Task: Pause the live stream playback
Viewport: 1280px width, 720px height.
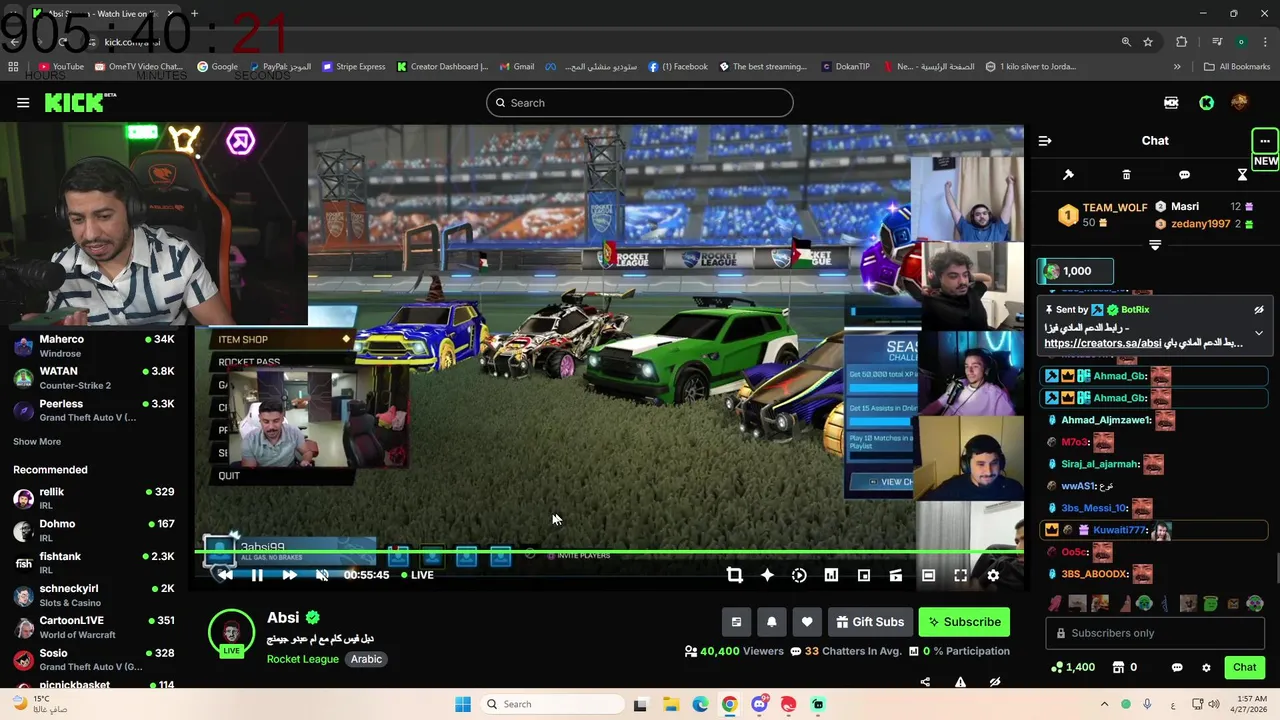Action: pyautogui.click(x=257, y=575)
